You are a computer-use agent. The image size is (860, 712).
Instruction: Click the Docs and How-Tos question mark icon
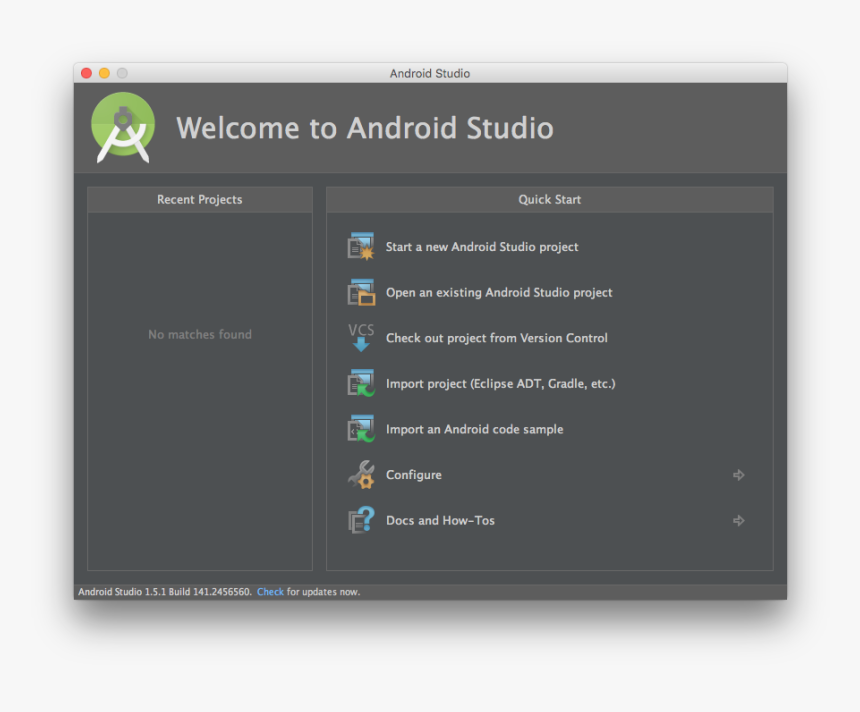pos(361,520)
